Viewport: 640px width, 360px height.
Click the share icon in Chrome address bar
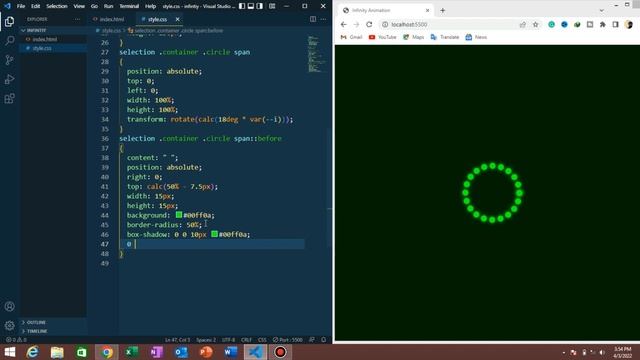[x=522, y=24]
